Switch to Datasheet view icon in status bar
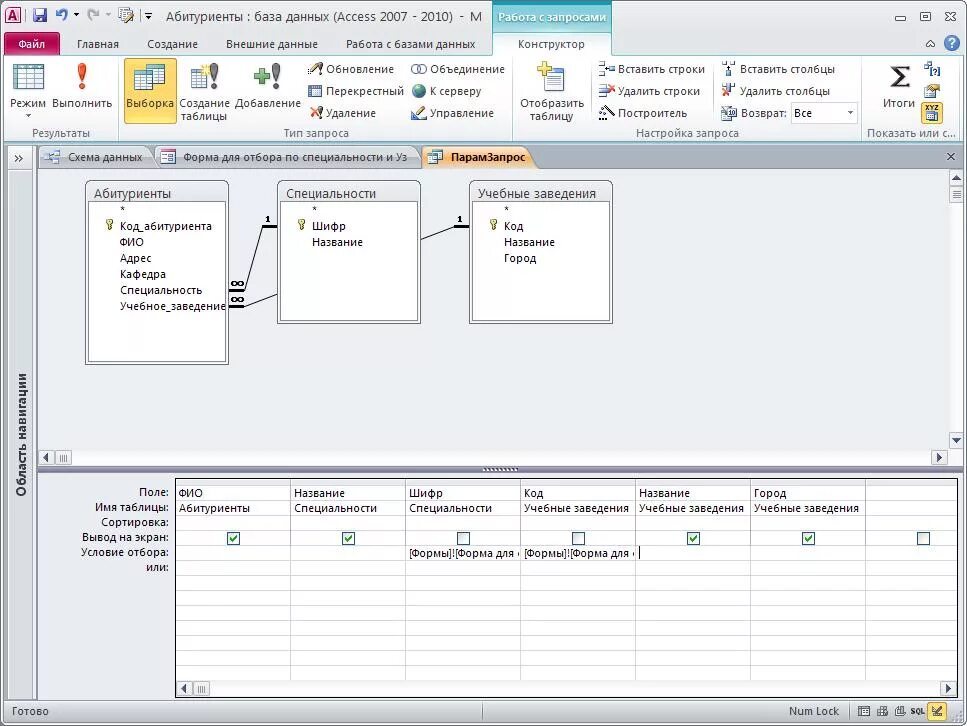967x726 pixels. (864, 711)
